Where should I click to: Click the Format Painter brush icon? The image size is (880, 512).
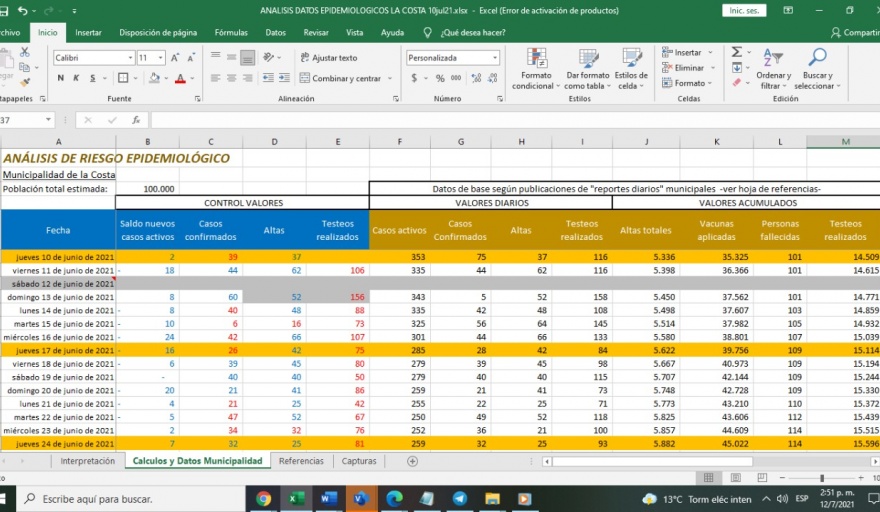23,83
